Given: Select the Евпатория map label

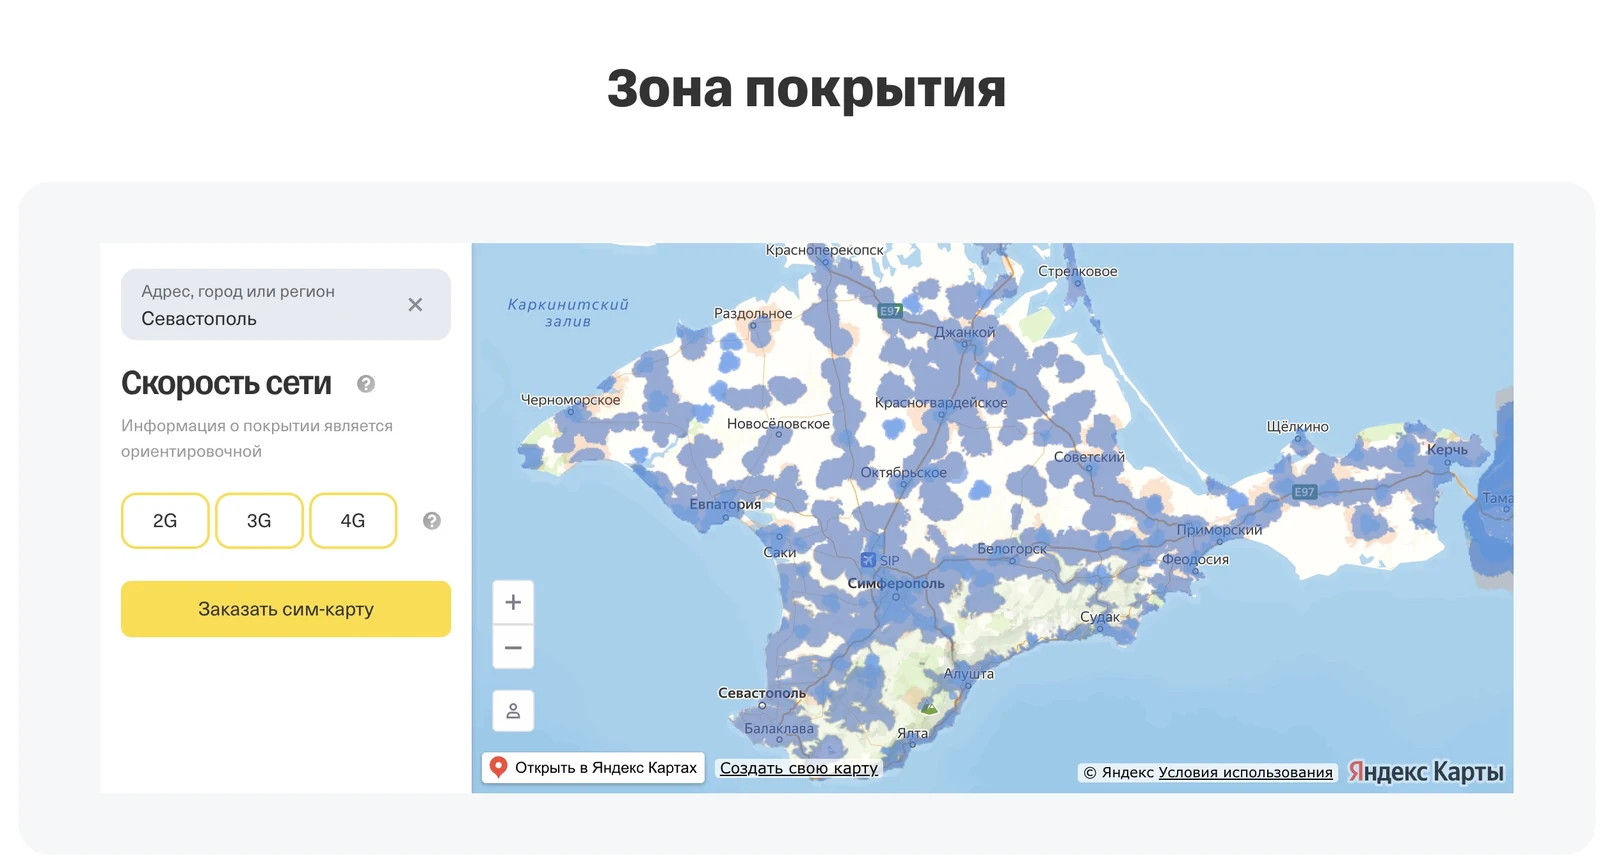Looking at the screenshot, I should tap(725, 504).
